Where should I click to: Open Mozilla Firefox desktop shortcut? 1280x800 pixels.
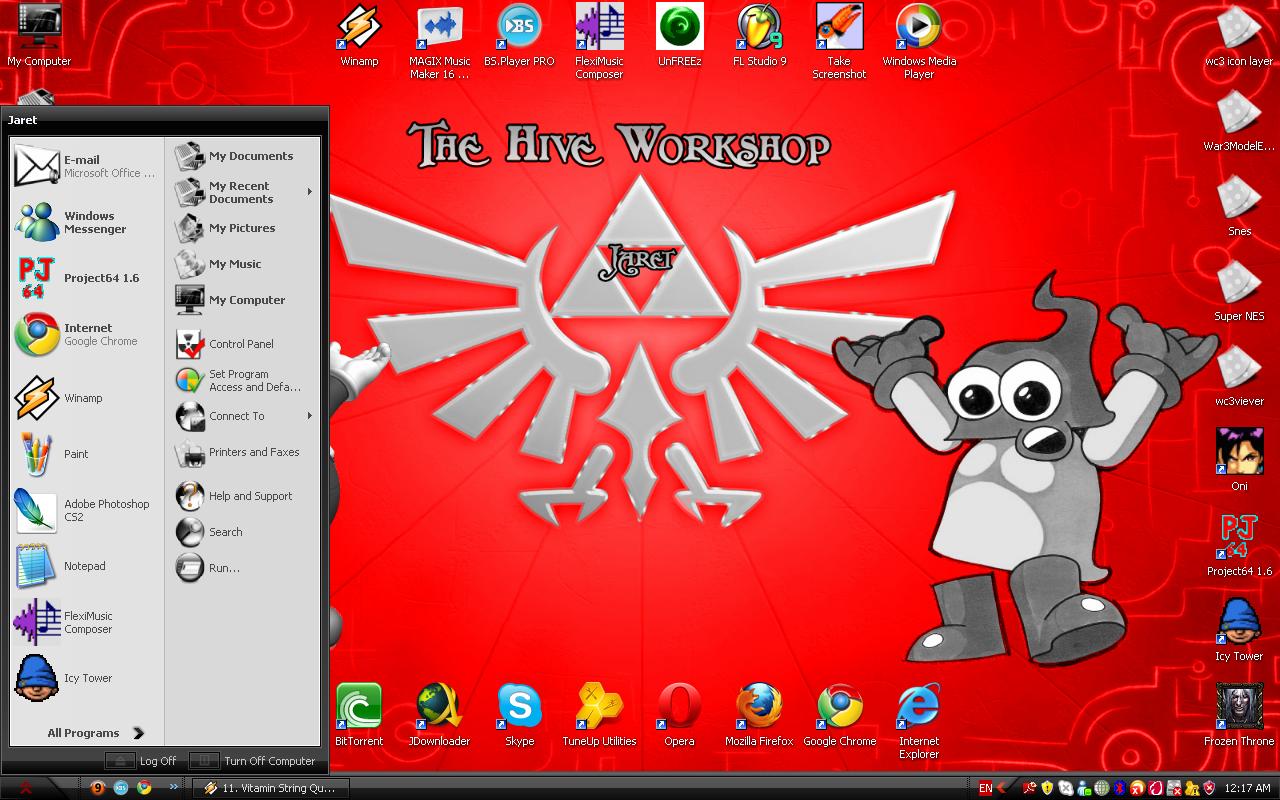click(x=759, y=714)
